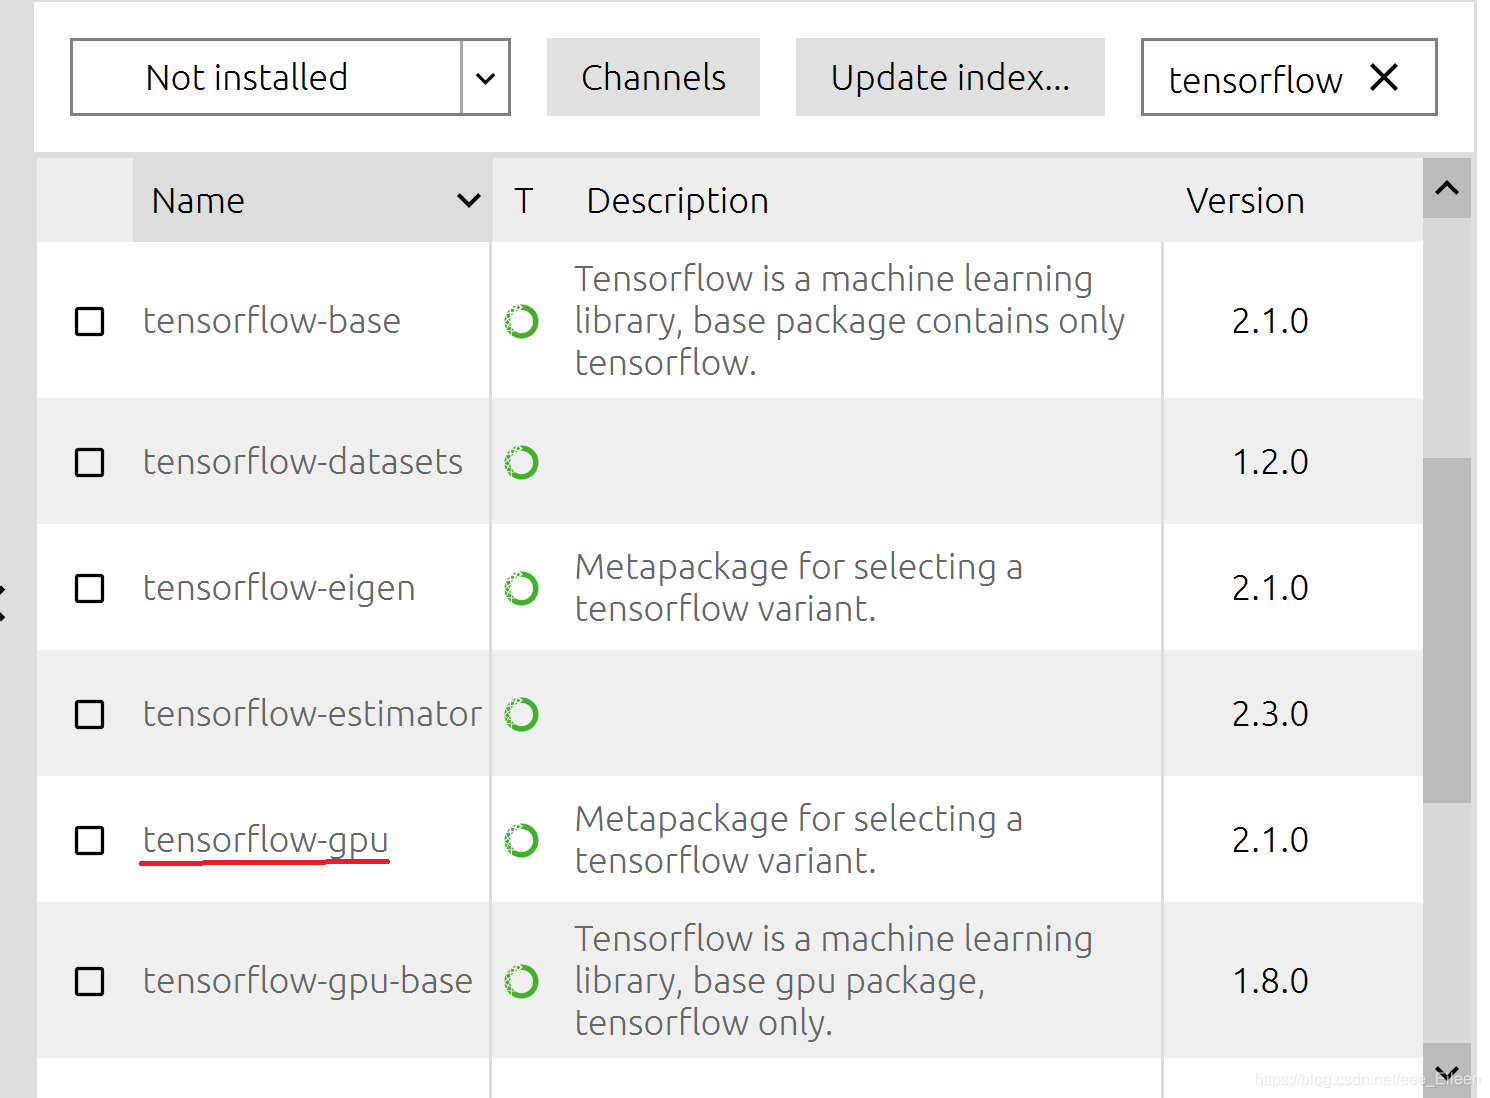Click version 2.1.0 of tensorflow-eigen
Screen dimensions: 1490x1098
tap(1270, 588)
